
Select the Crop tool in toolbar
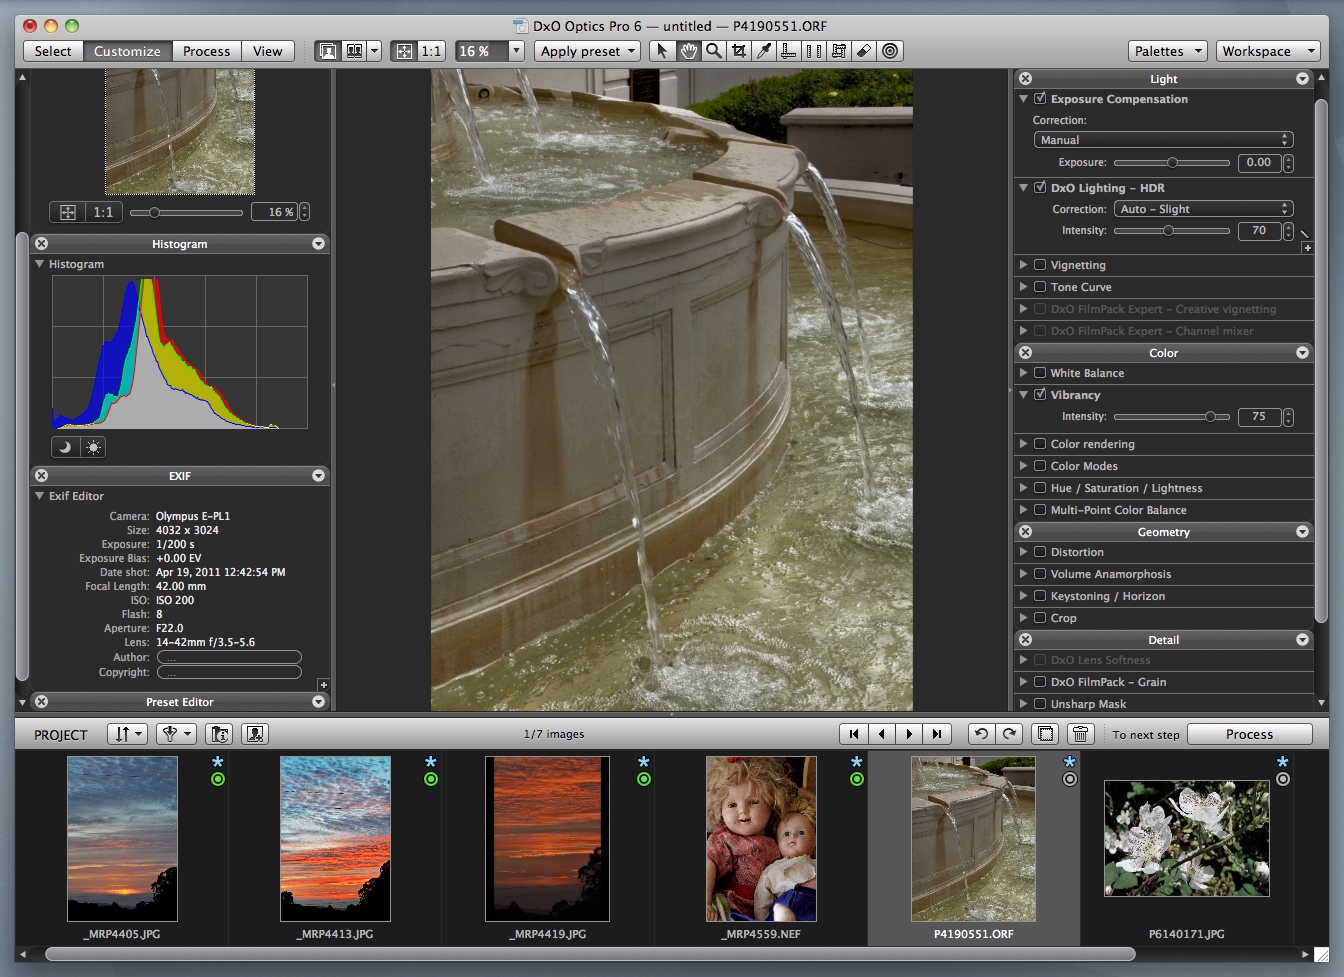pyautogui.click(x=739, y=51)
